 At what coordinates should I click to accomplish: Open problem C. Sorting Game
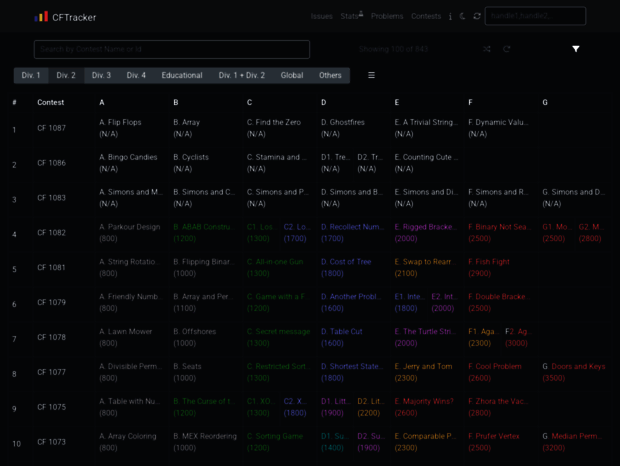pyautogui.click(x=275, y=436)
